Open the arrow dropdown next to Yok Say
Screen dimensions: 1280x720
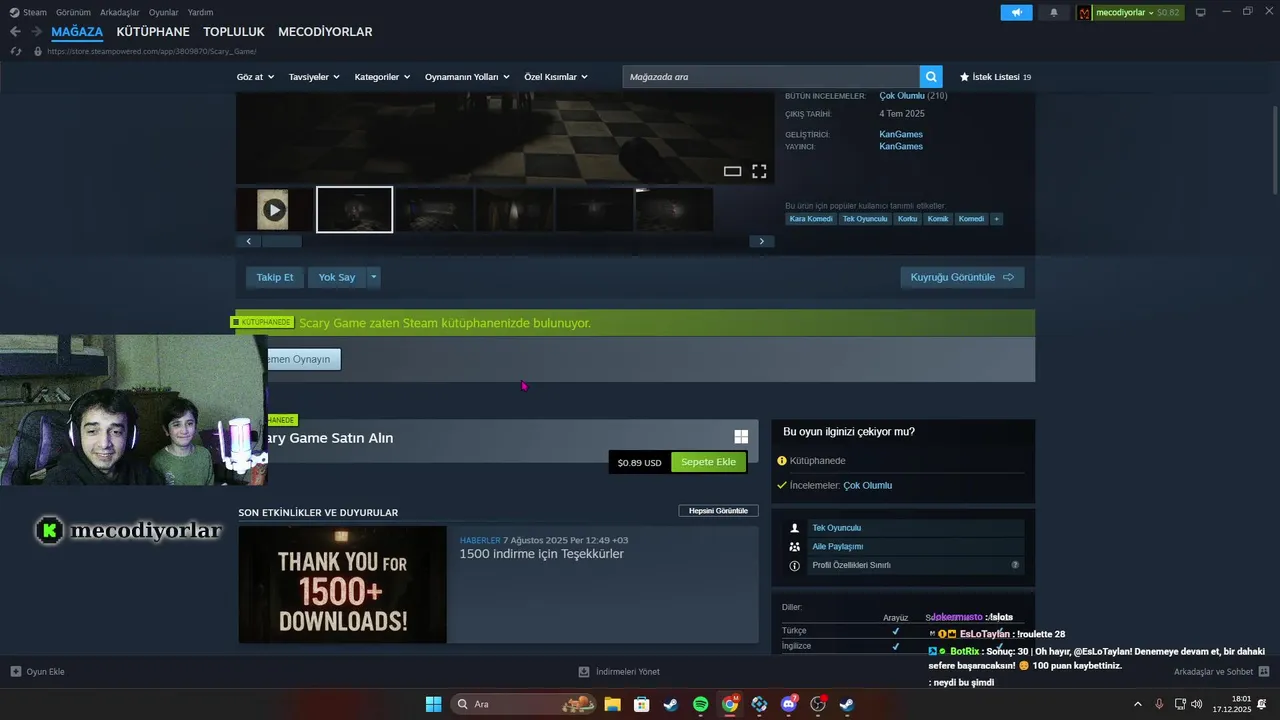[374, 277]
